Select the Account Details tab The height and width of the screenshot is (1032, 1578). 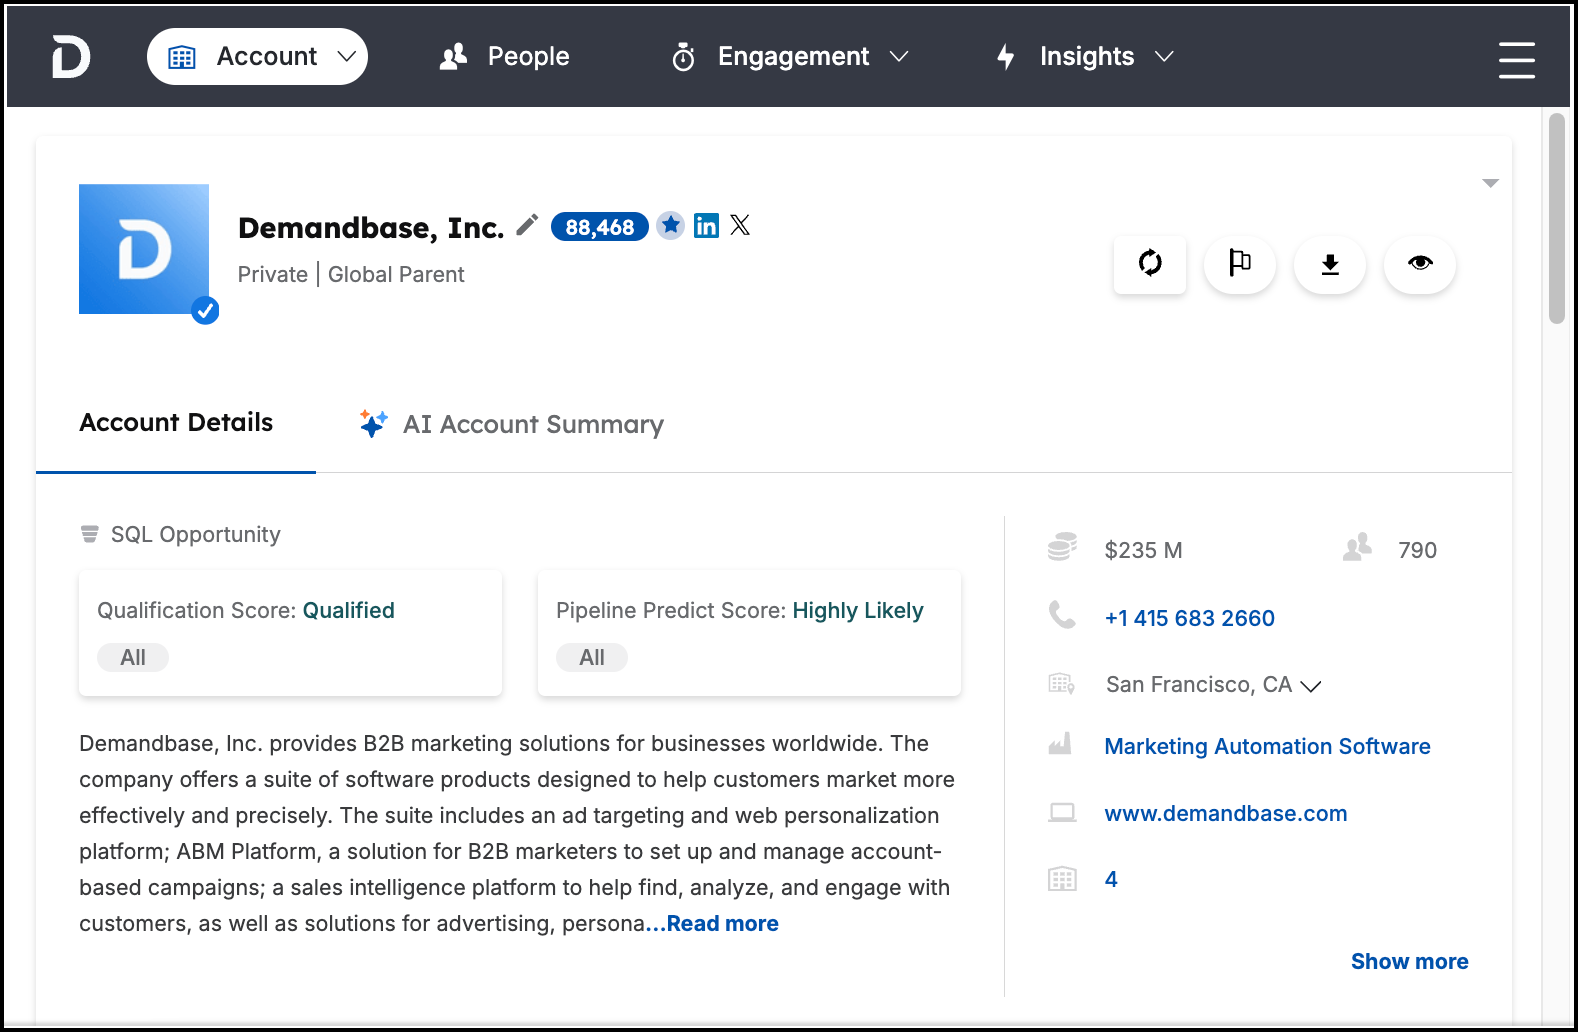[x=176, y=423]
